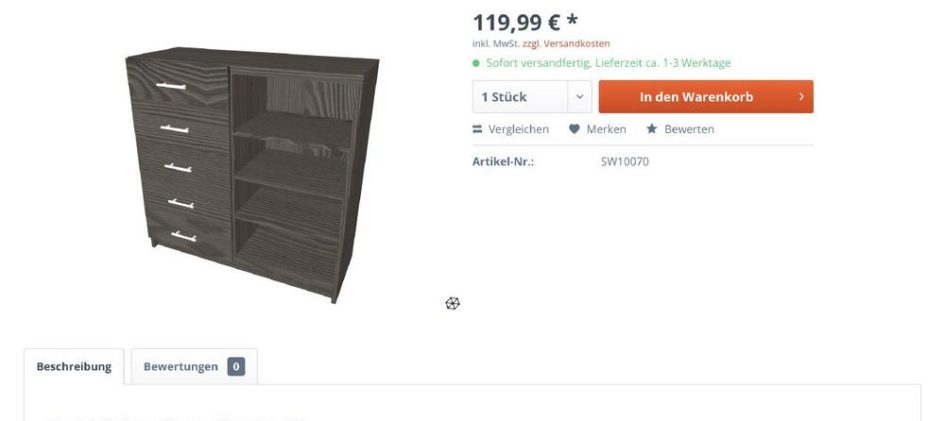The image size is (945, 421).
Task: Click the compare arrows icon beside Vergleichen
Action: [477, 129]
